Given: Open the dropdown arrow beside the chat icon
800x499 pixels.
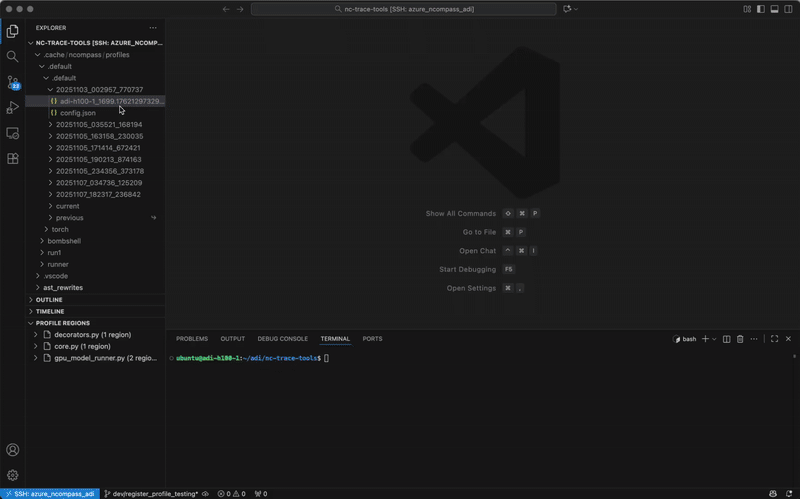Looking at the screenshot, I should [x=576, y=9].
